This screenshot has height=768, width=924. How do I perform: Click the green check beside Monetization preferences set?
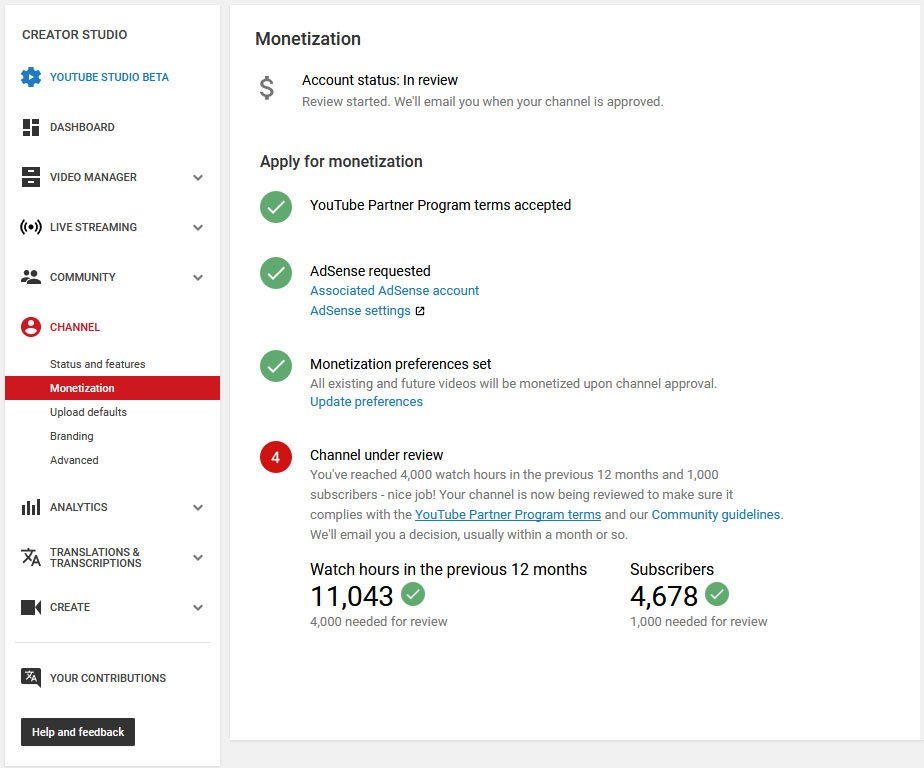[276, 366]
